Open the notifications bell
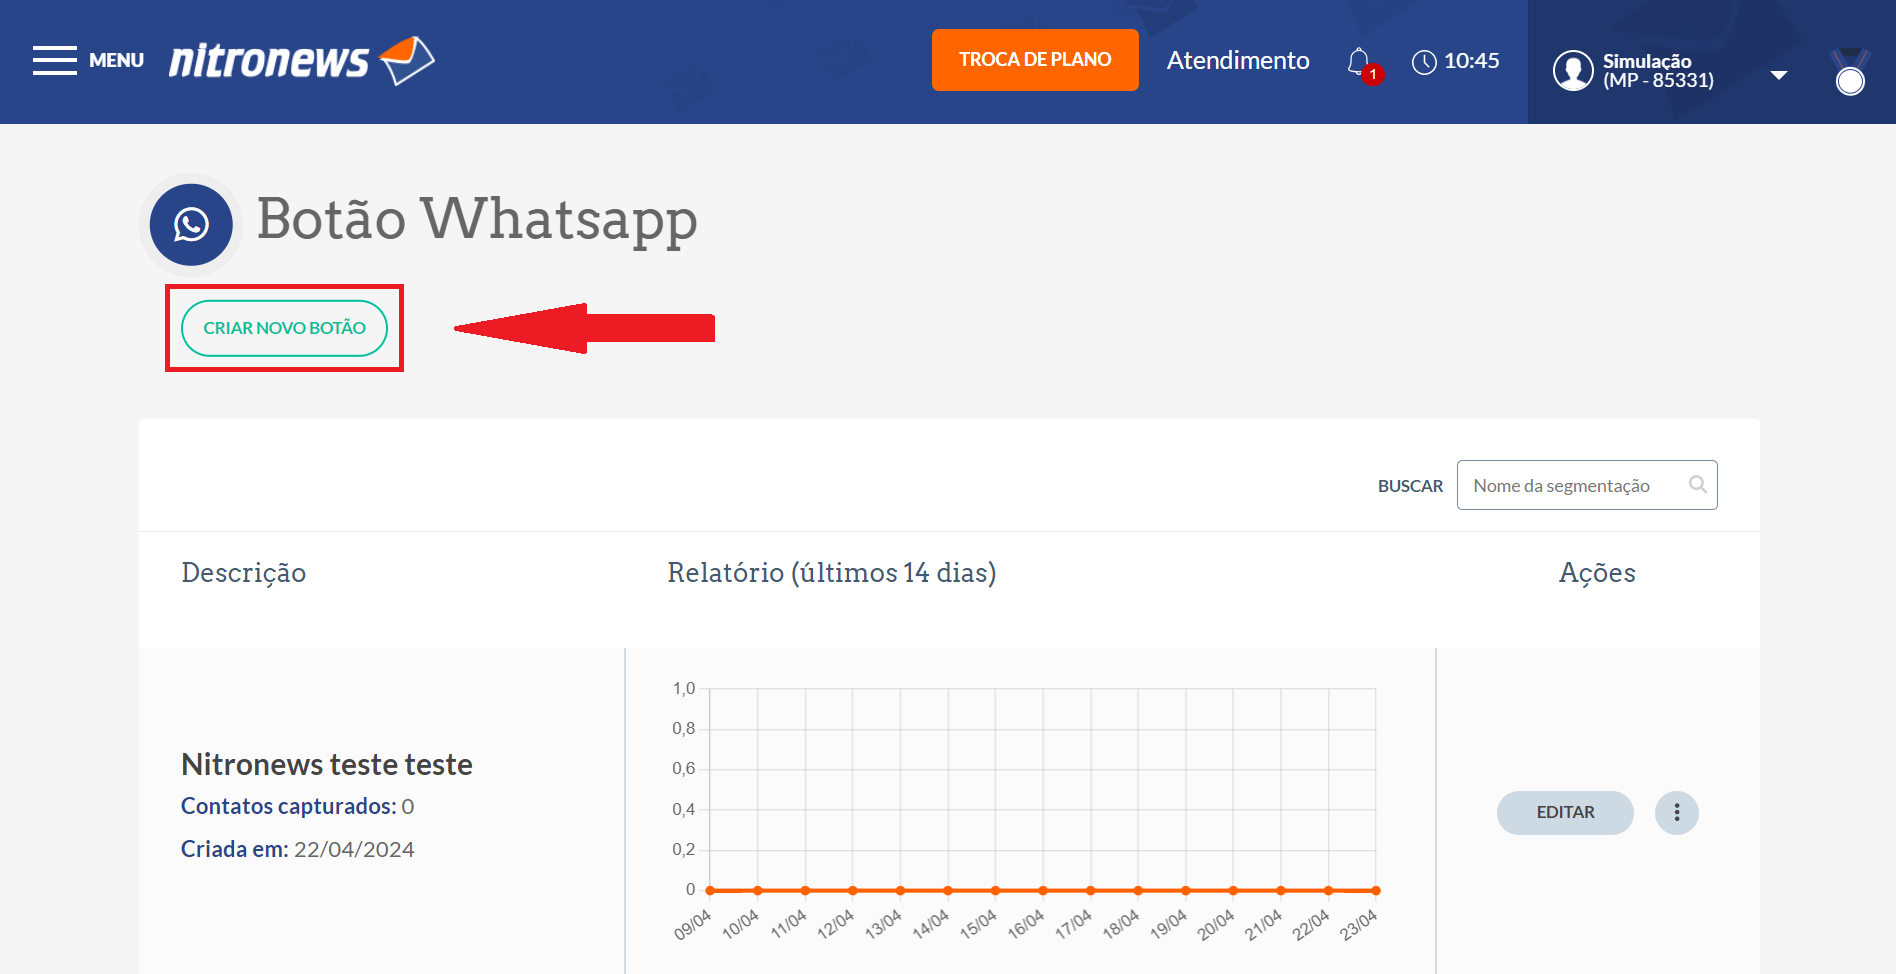Image resolution: width=1896 pixels, height=974 pixels. click(1359, 62)
